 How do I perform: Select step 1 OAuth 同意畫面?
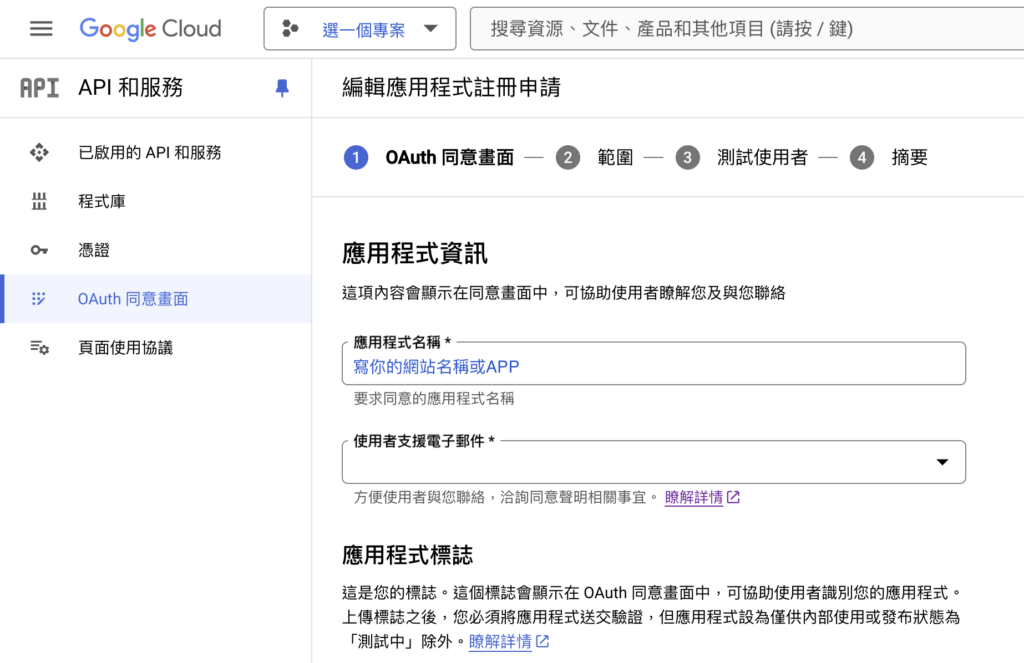tap(430, 157)
